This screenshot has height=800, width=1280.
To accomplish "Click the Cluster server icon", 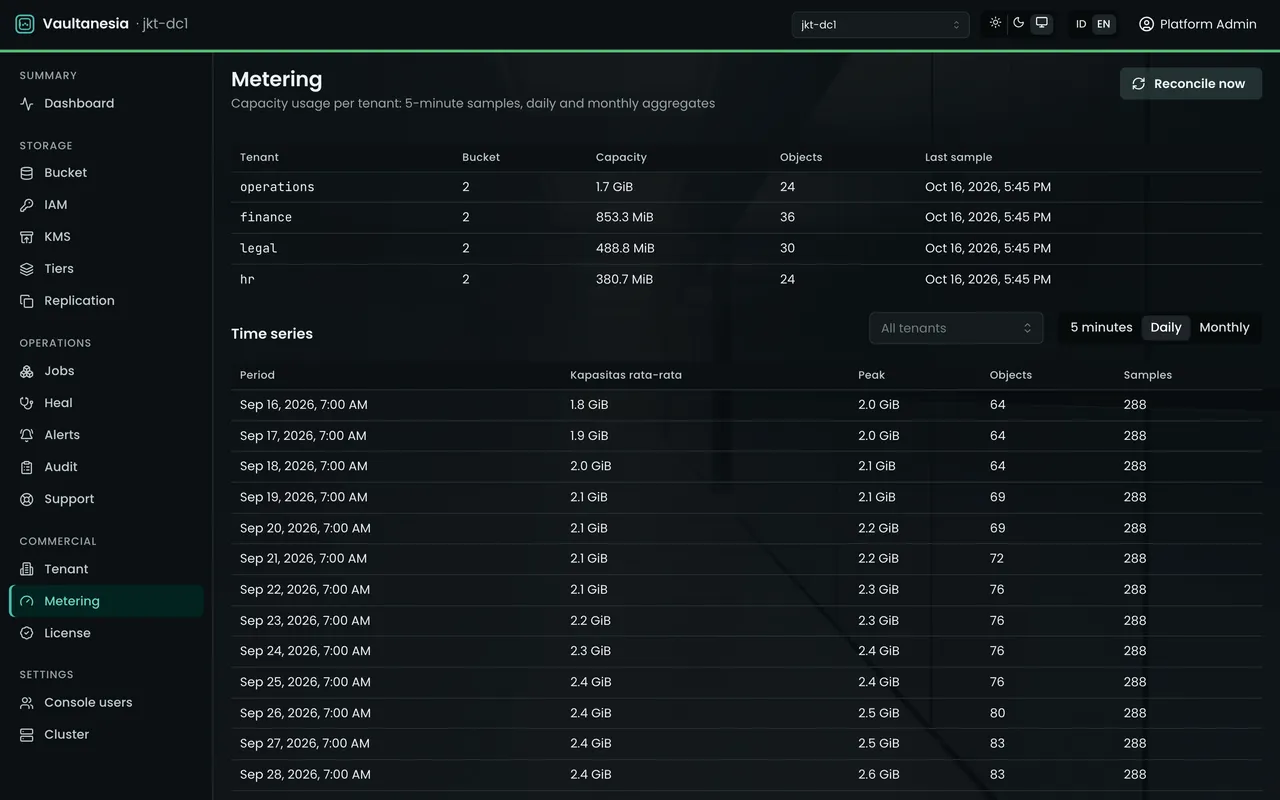I will [x=27, y=735].
